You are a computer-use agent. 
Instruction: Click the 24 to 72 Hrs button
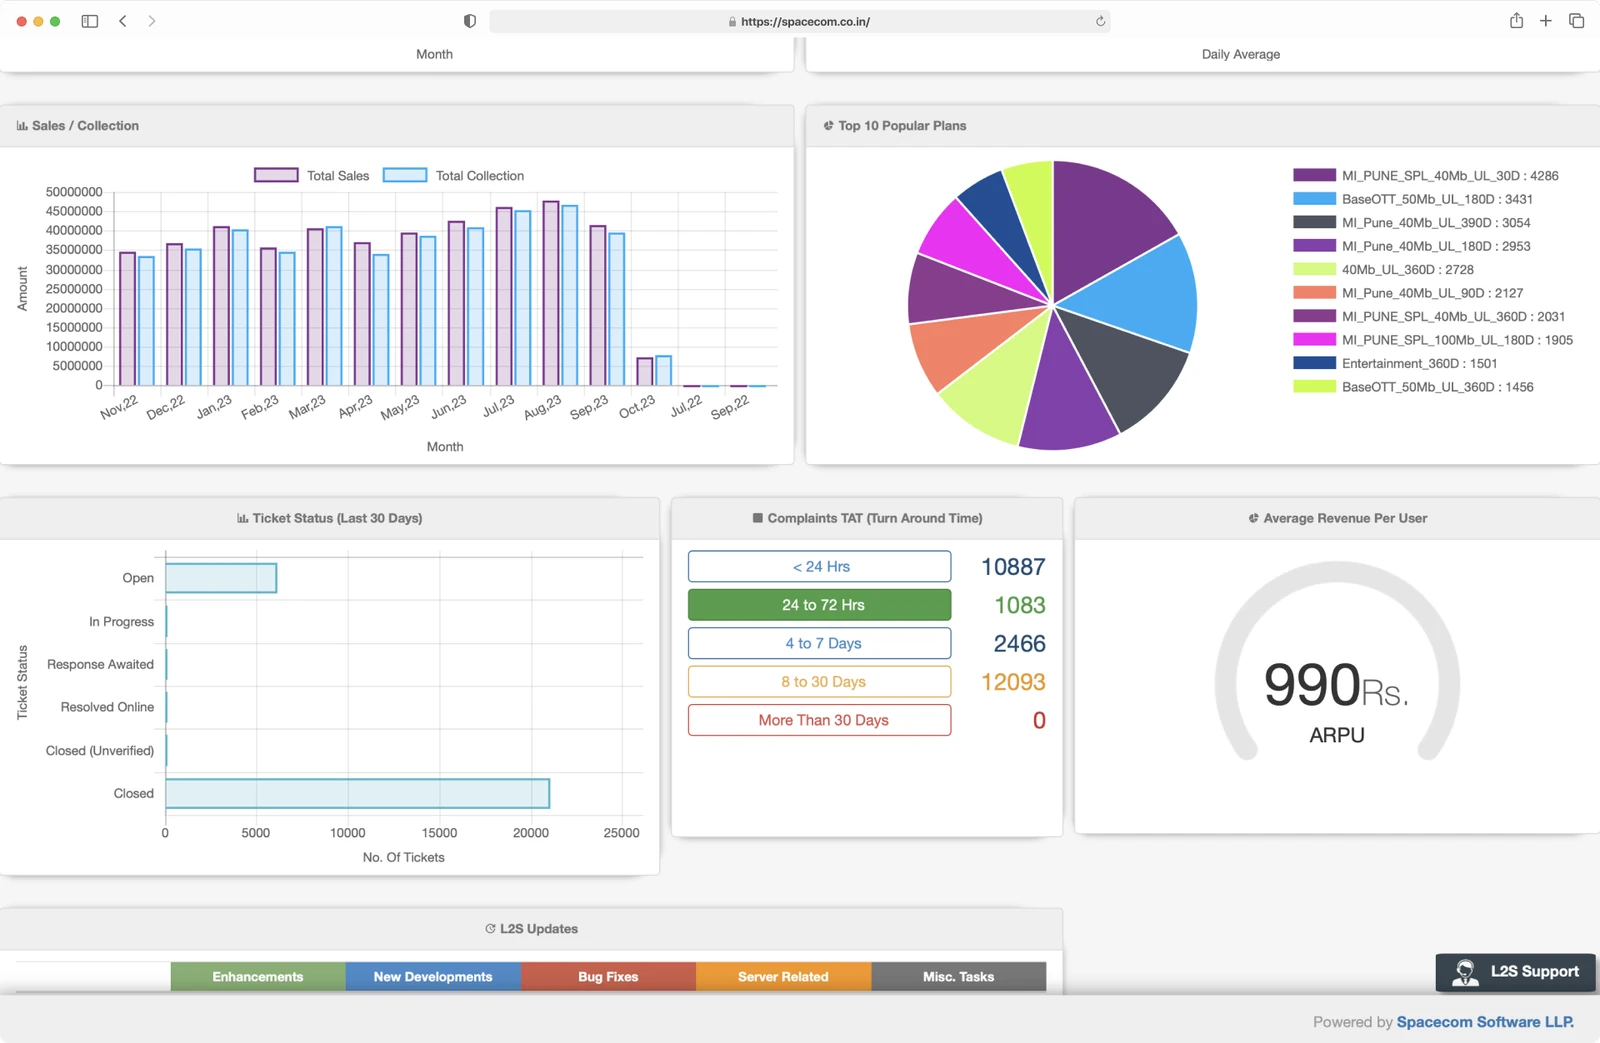point(819,605)
